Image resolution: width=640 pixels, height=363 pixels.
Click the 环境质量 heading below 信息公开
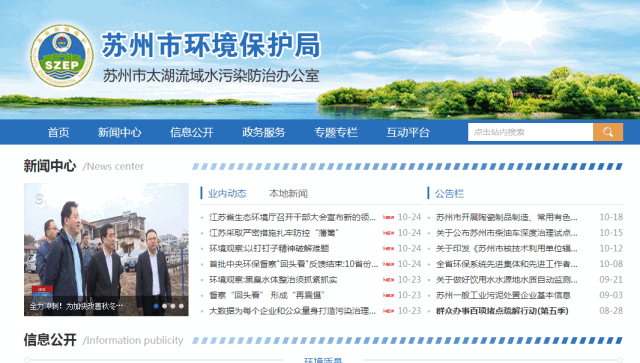(323, 360)
